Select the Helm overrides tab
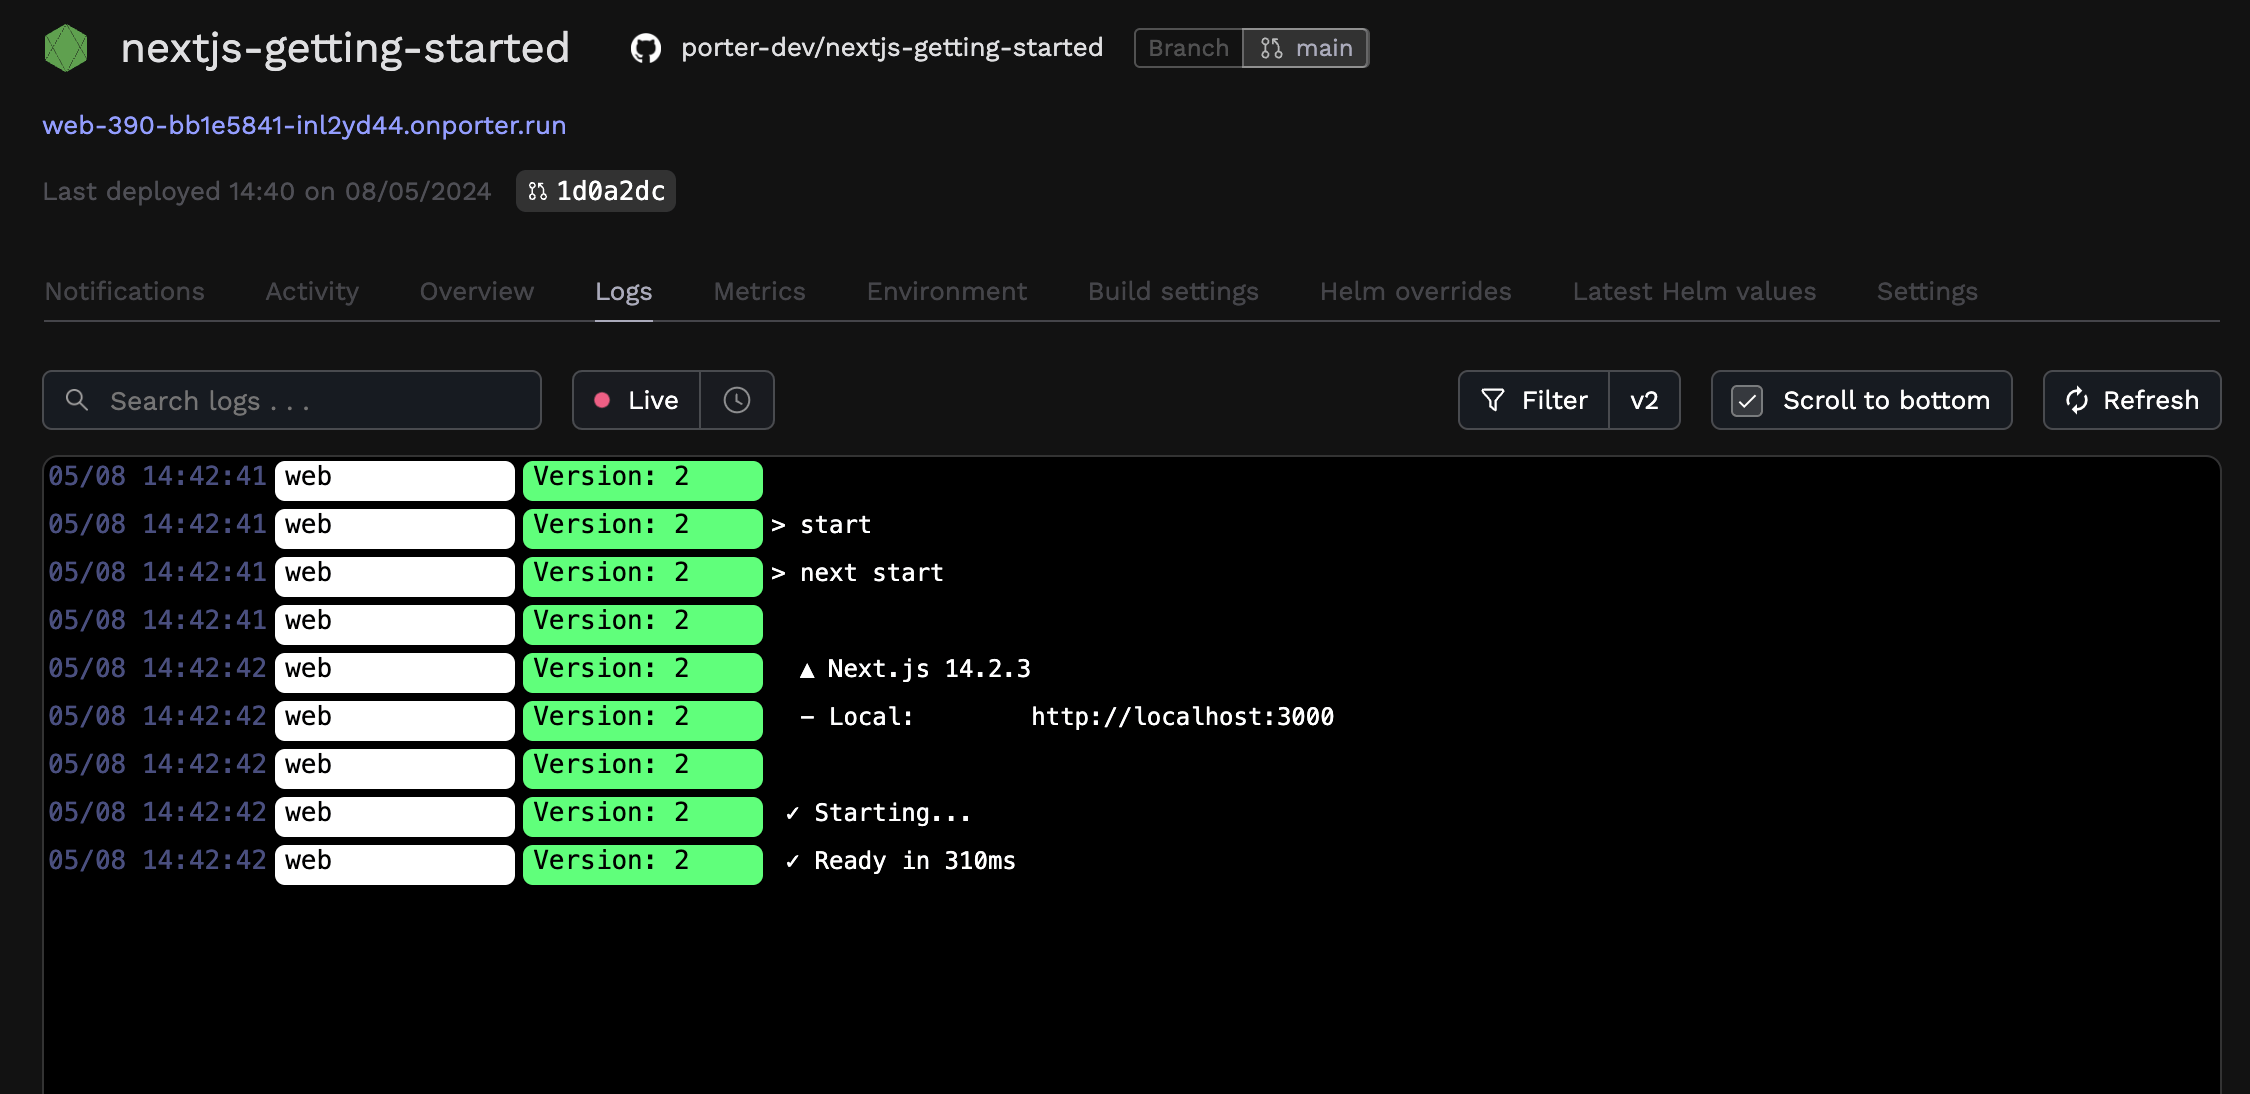The image size is (2250, 1094). [x=1415, y=291]
